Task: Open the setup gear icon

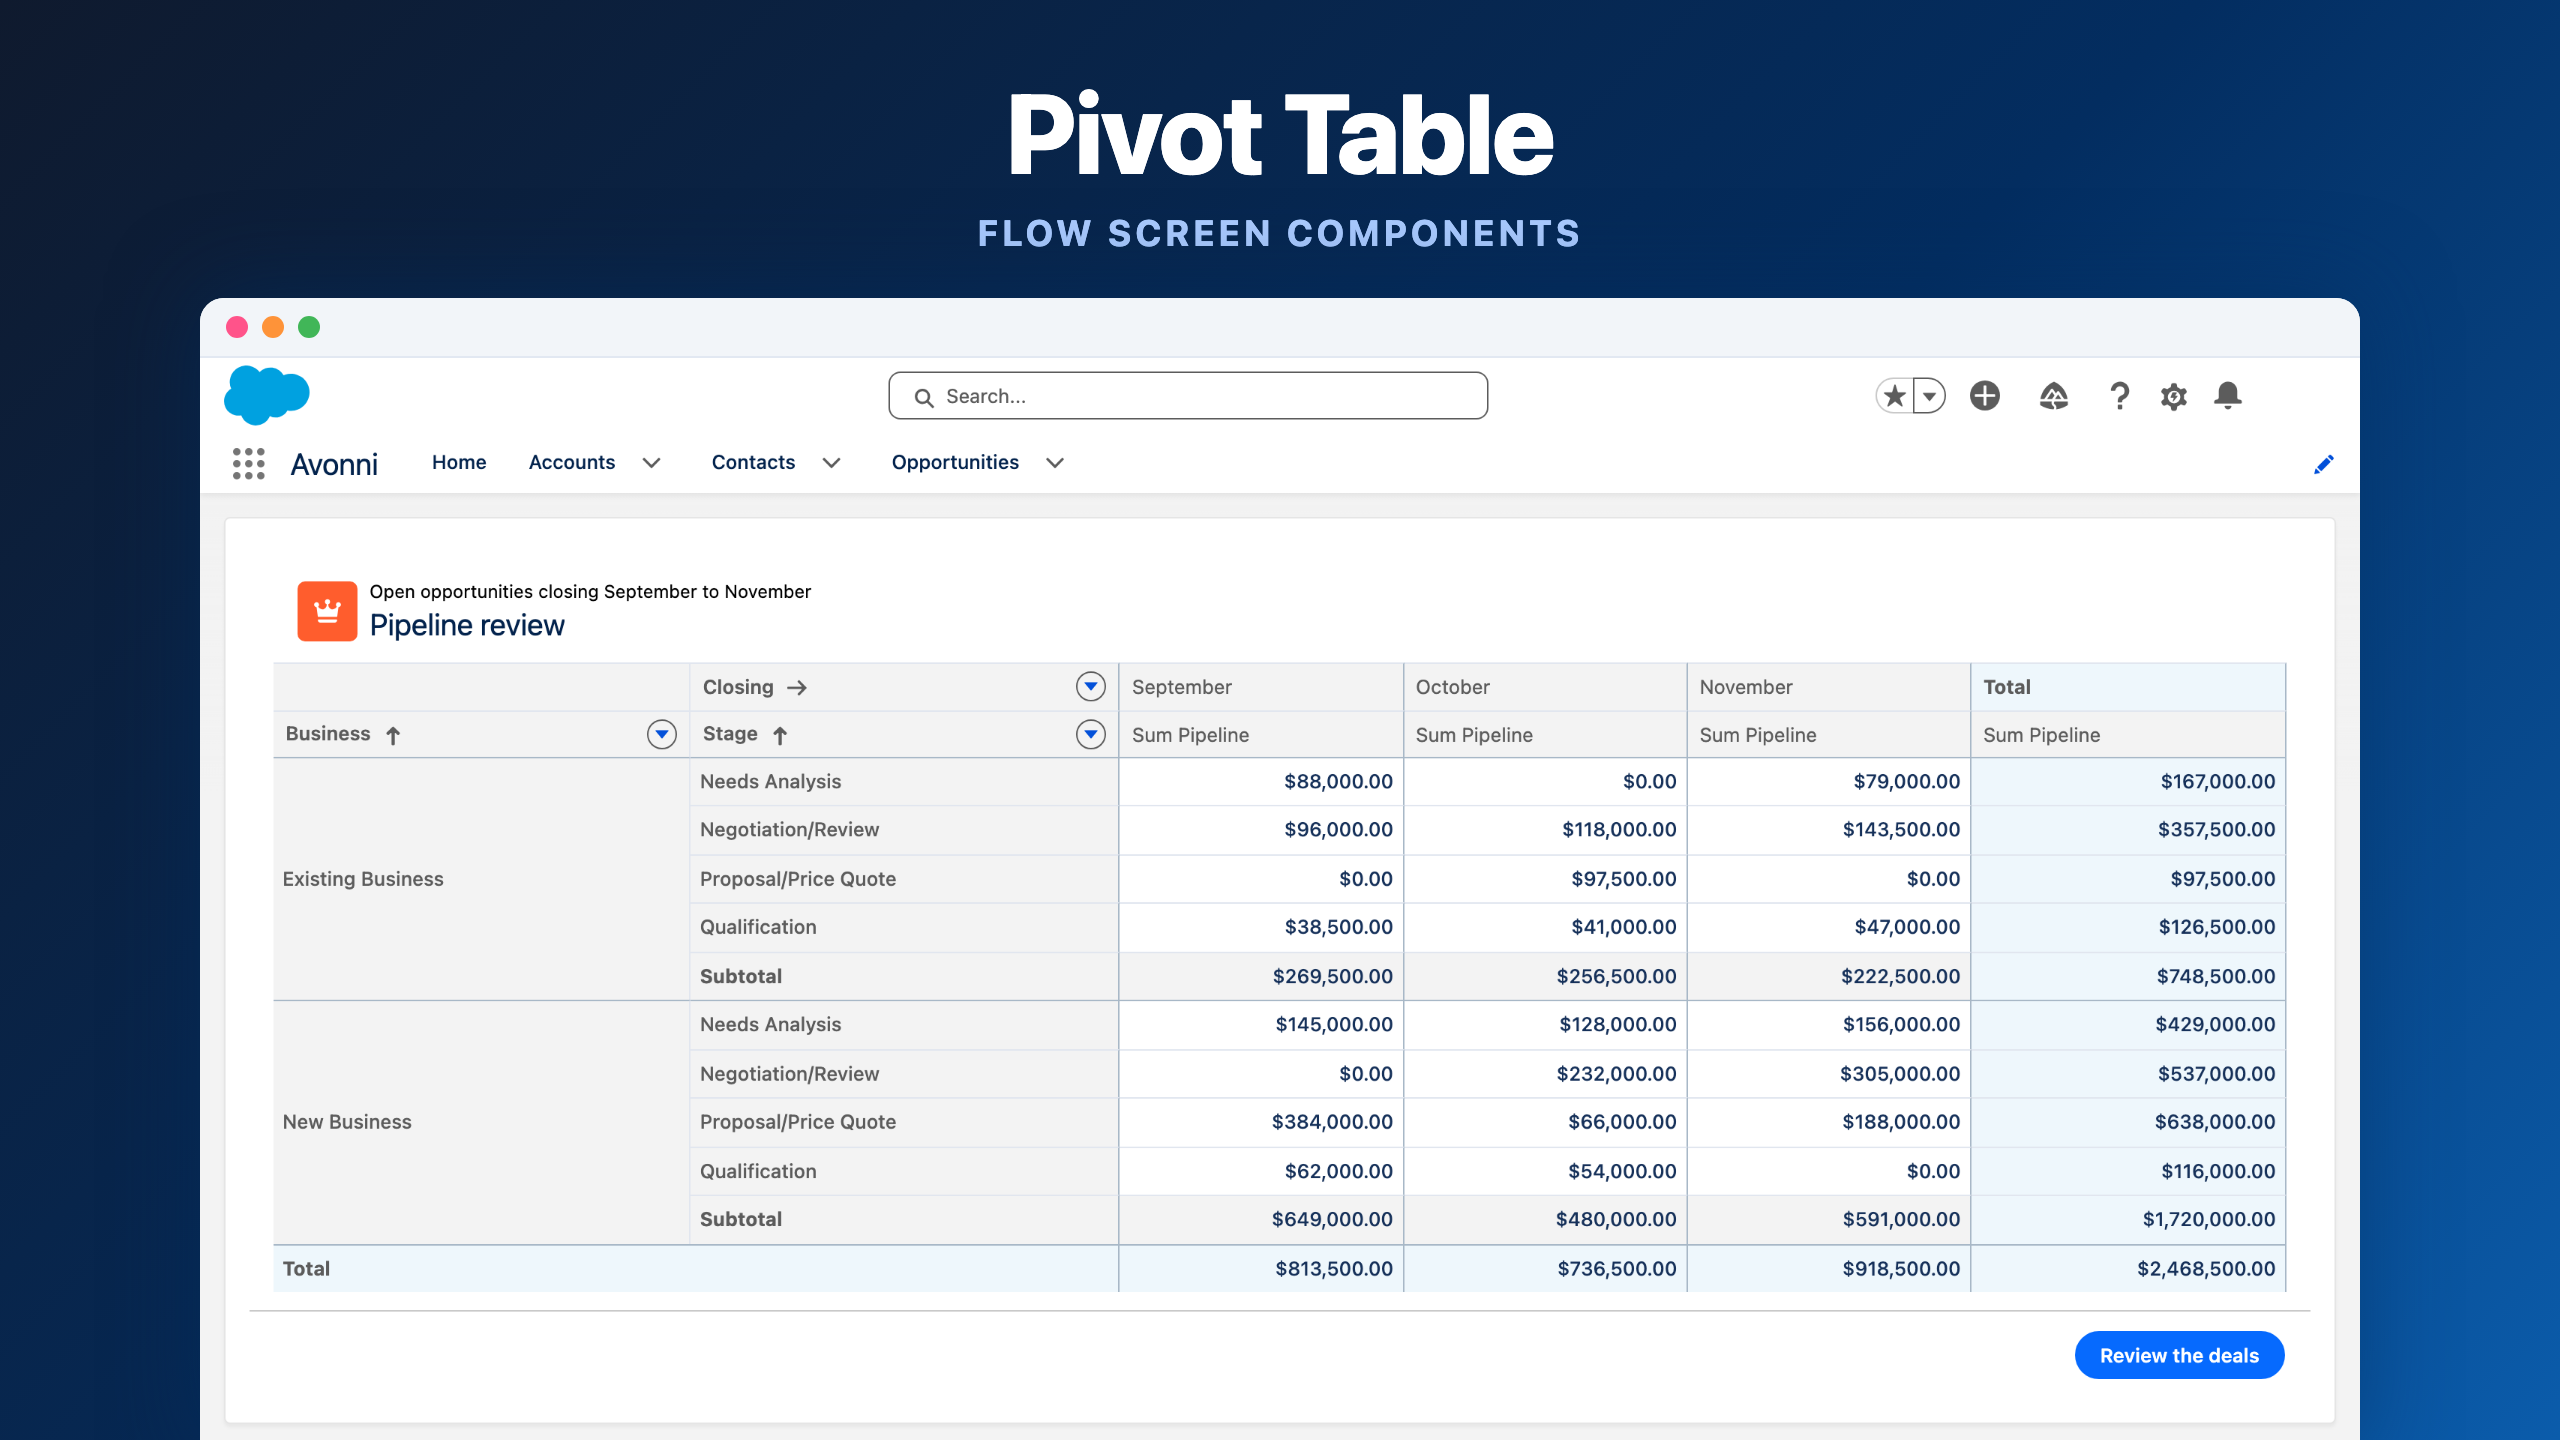Action: tap(2173, 397)
